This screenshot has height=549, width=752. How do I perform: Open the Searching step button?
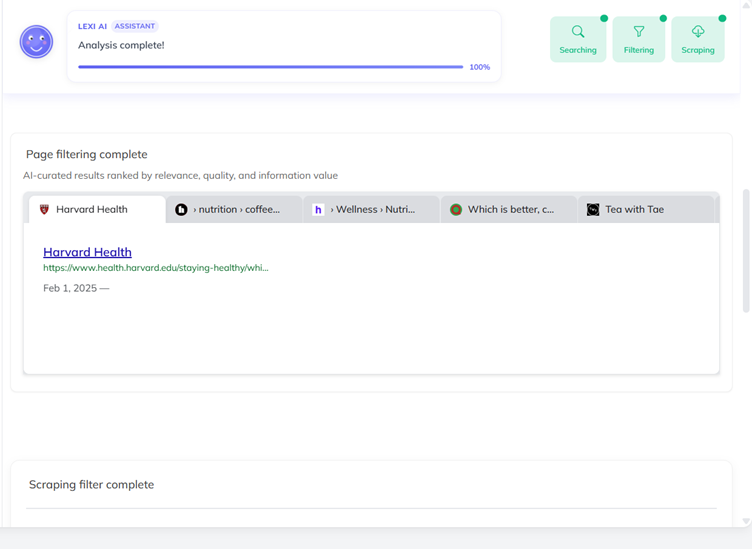(578, 39)
